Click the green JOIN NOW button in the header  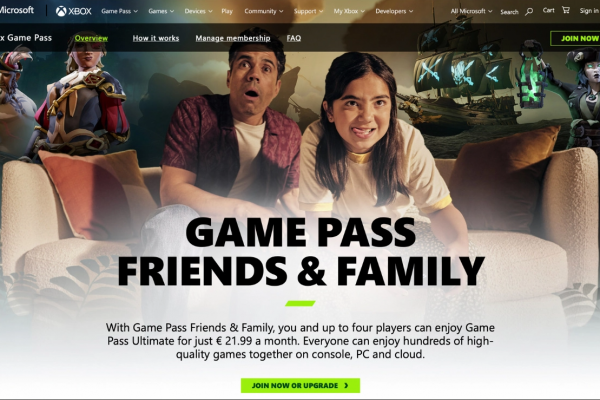pos(575,38)
